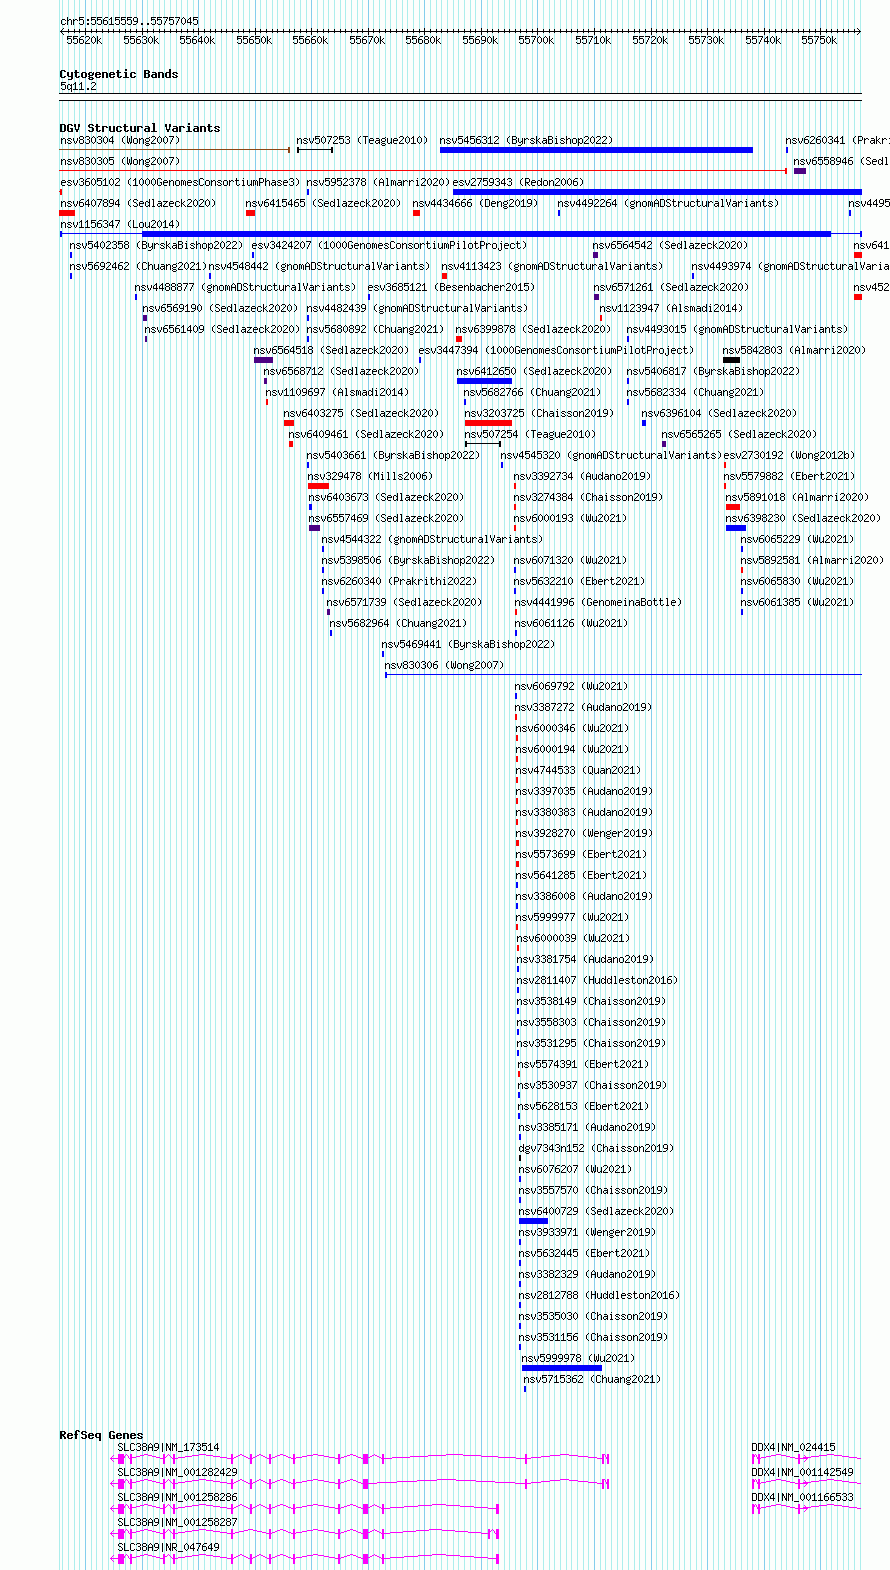Select the nsv3203725 (Chaisson2019) variant
Viewport: 890px width, 1570px height.
click(x=540, y=413)
